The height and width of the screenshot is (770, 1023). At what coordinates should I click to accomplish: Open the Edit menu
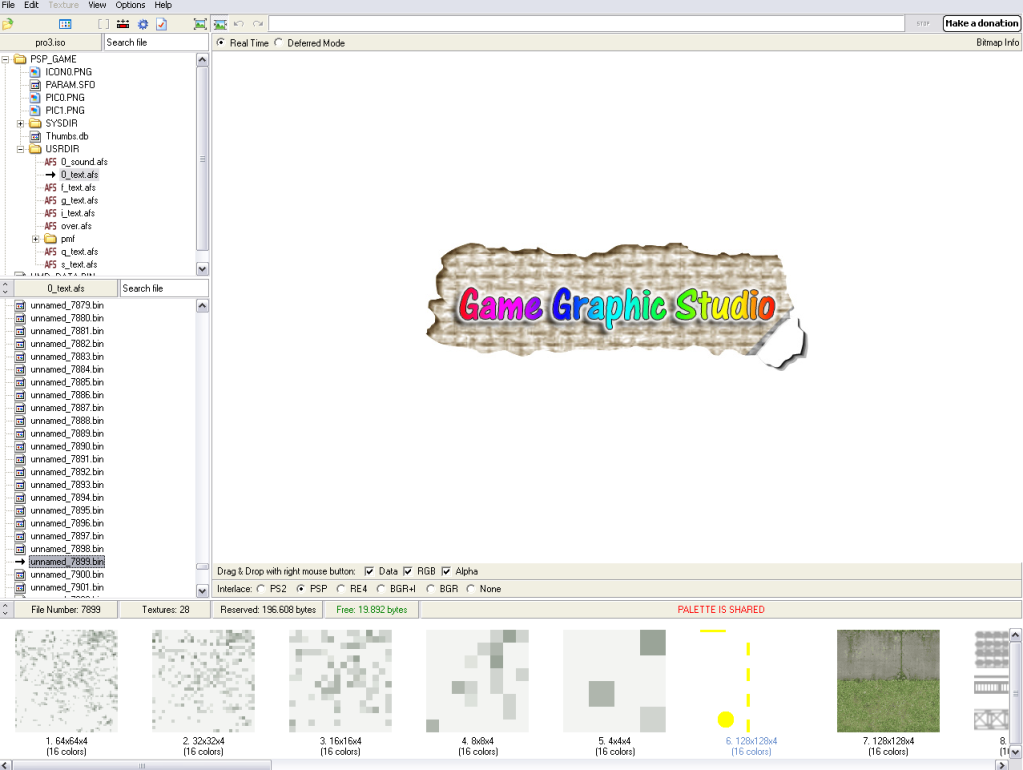coord(31,5)
